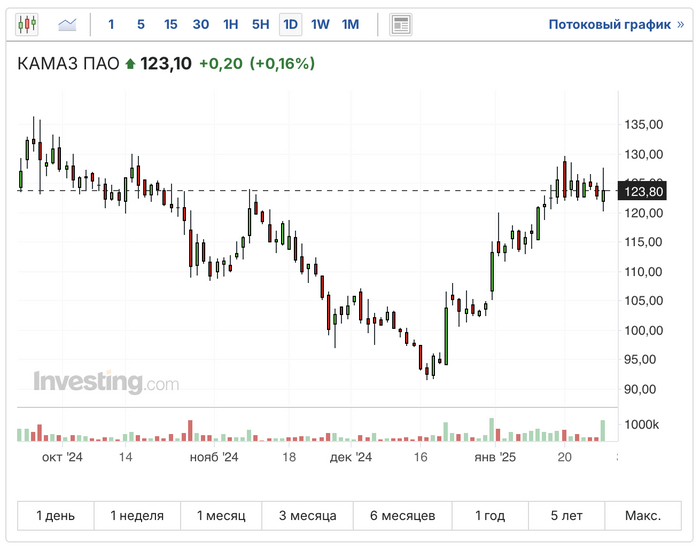
Task: Select the 1 minute interval
Action: (111, 24)
